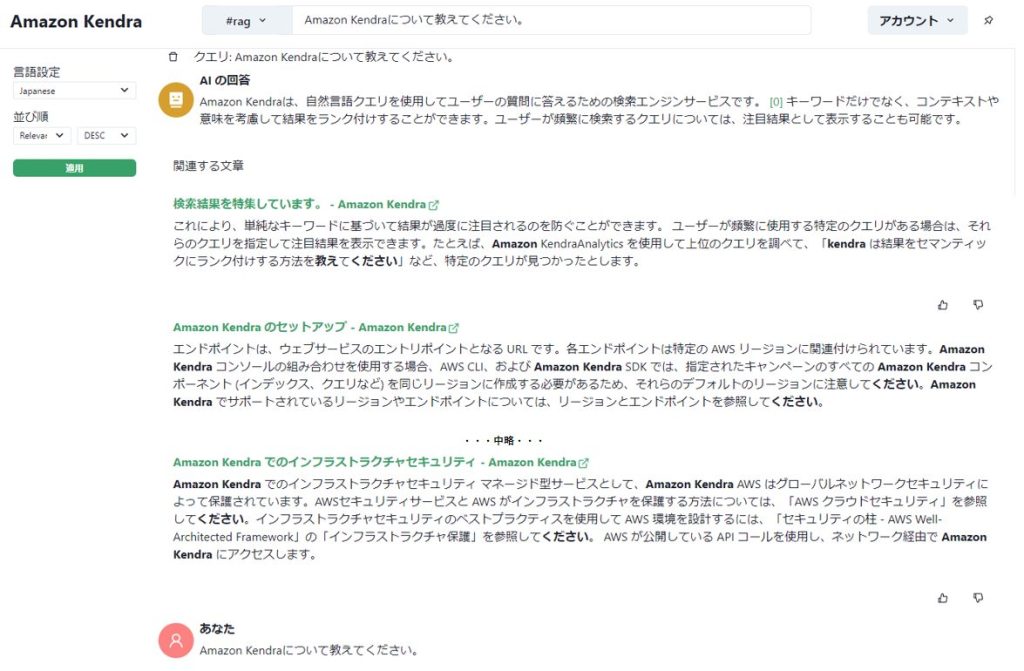Open the アカウント account menu
The height and width of the screenshot is (671, 1024).
[917, 20]
